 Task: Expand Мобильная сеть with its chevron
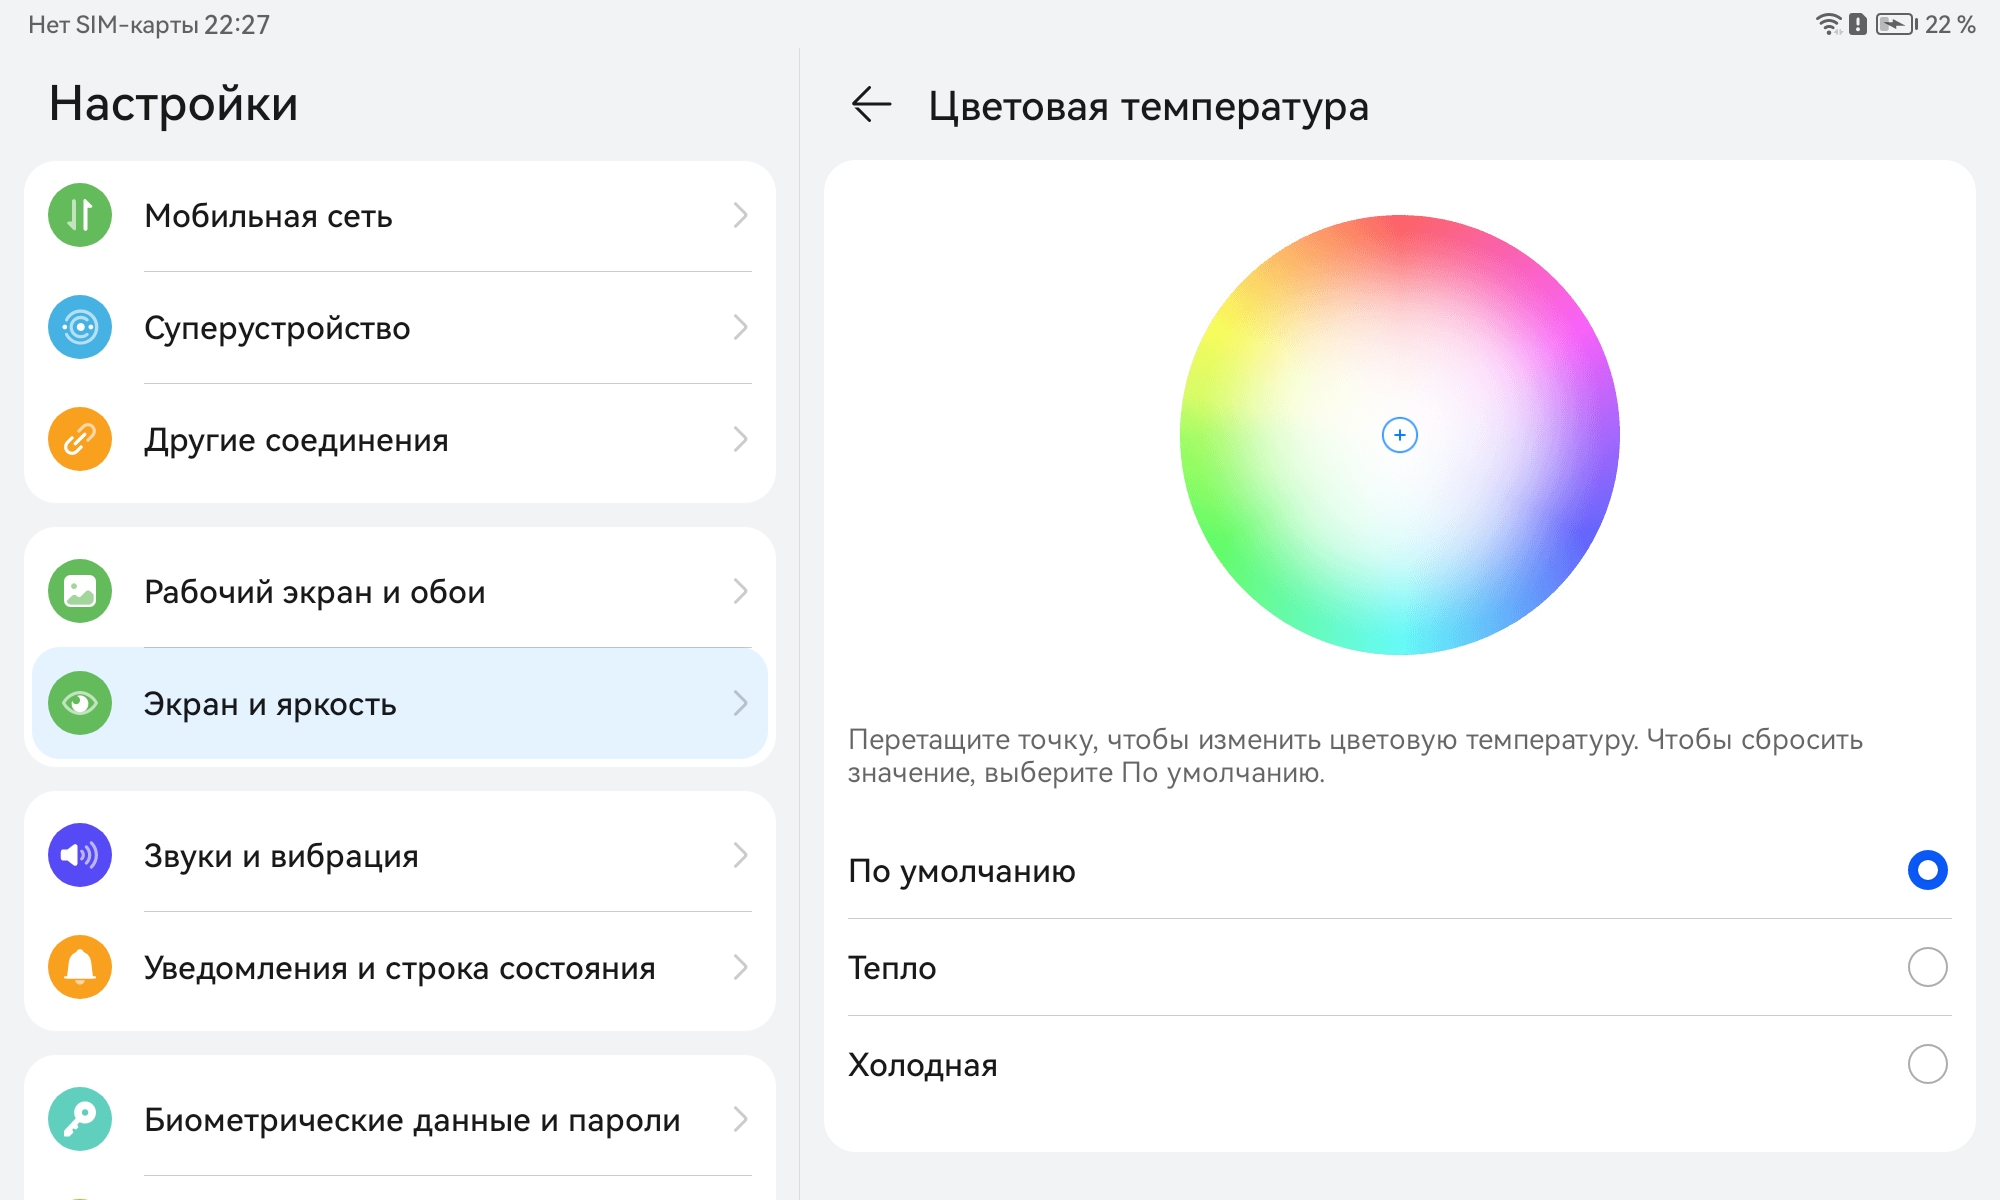click(741, 215)
